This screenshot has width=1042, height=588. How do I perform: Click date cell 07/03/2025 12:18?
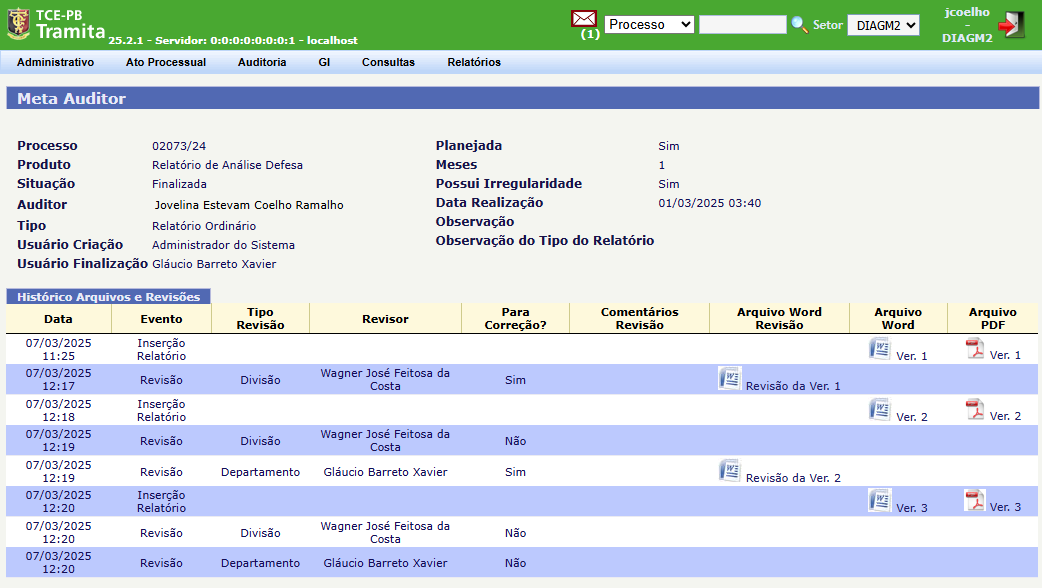click(x=58, y=411)
